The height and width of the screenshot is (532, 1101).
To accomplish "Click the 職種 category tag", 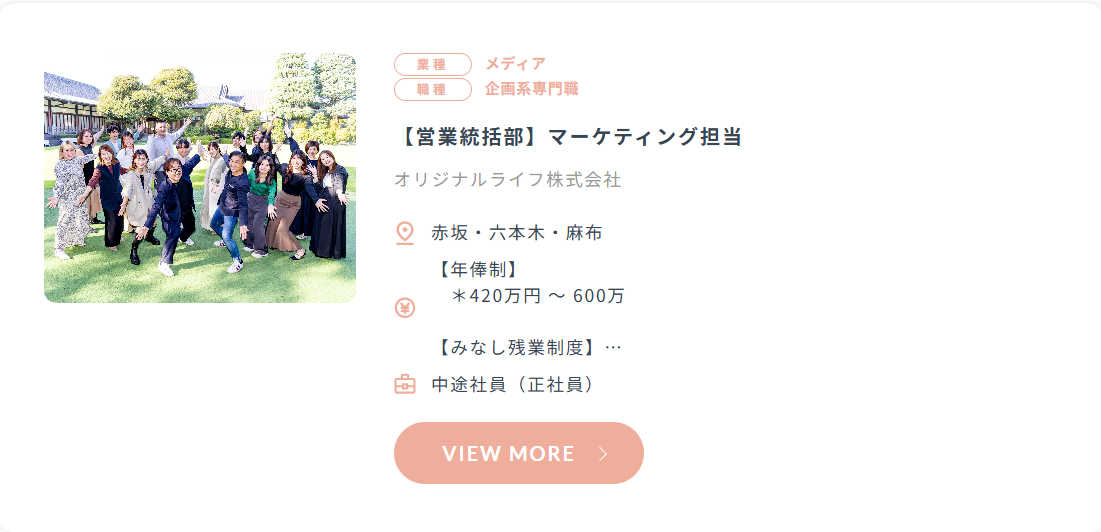I will (x=433, y=90).
